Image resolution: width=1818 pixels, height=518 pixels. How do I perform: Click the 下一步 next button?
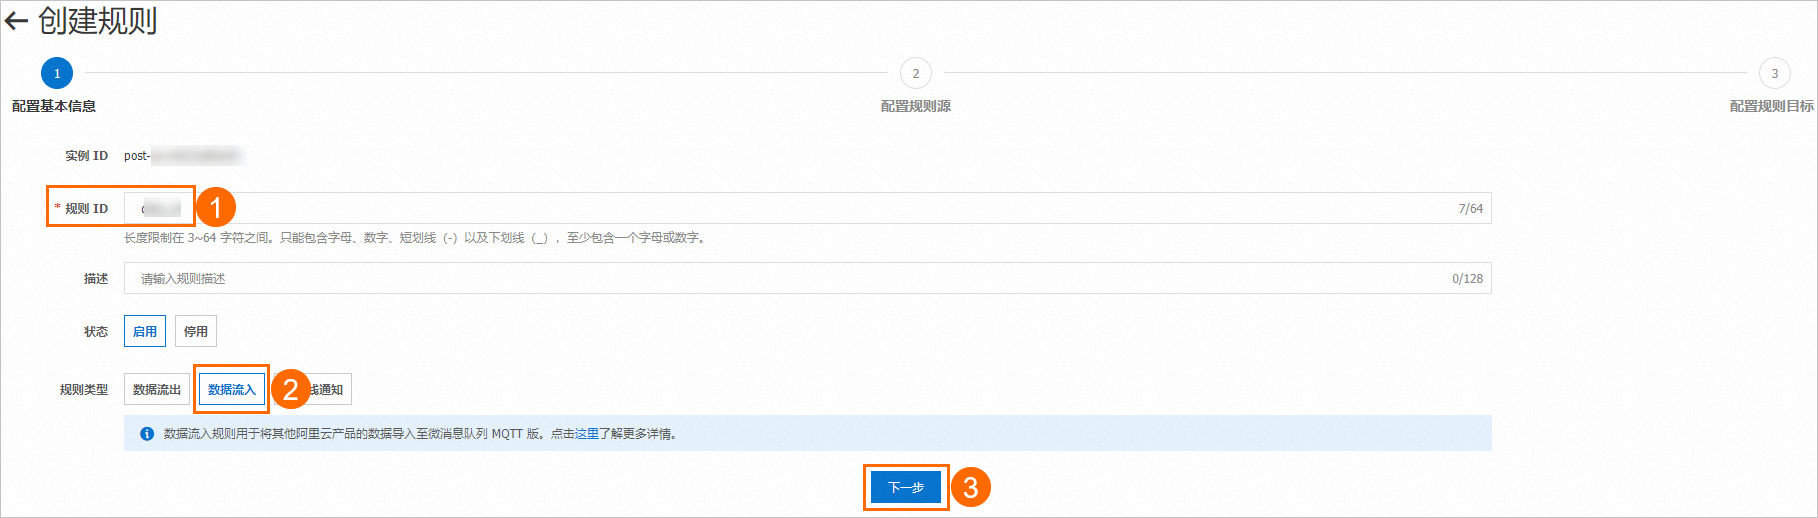coord(906,487)
